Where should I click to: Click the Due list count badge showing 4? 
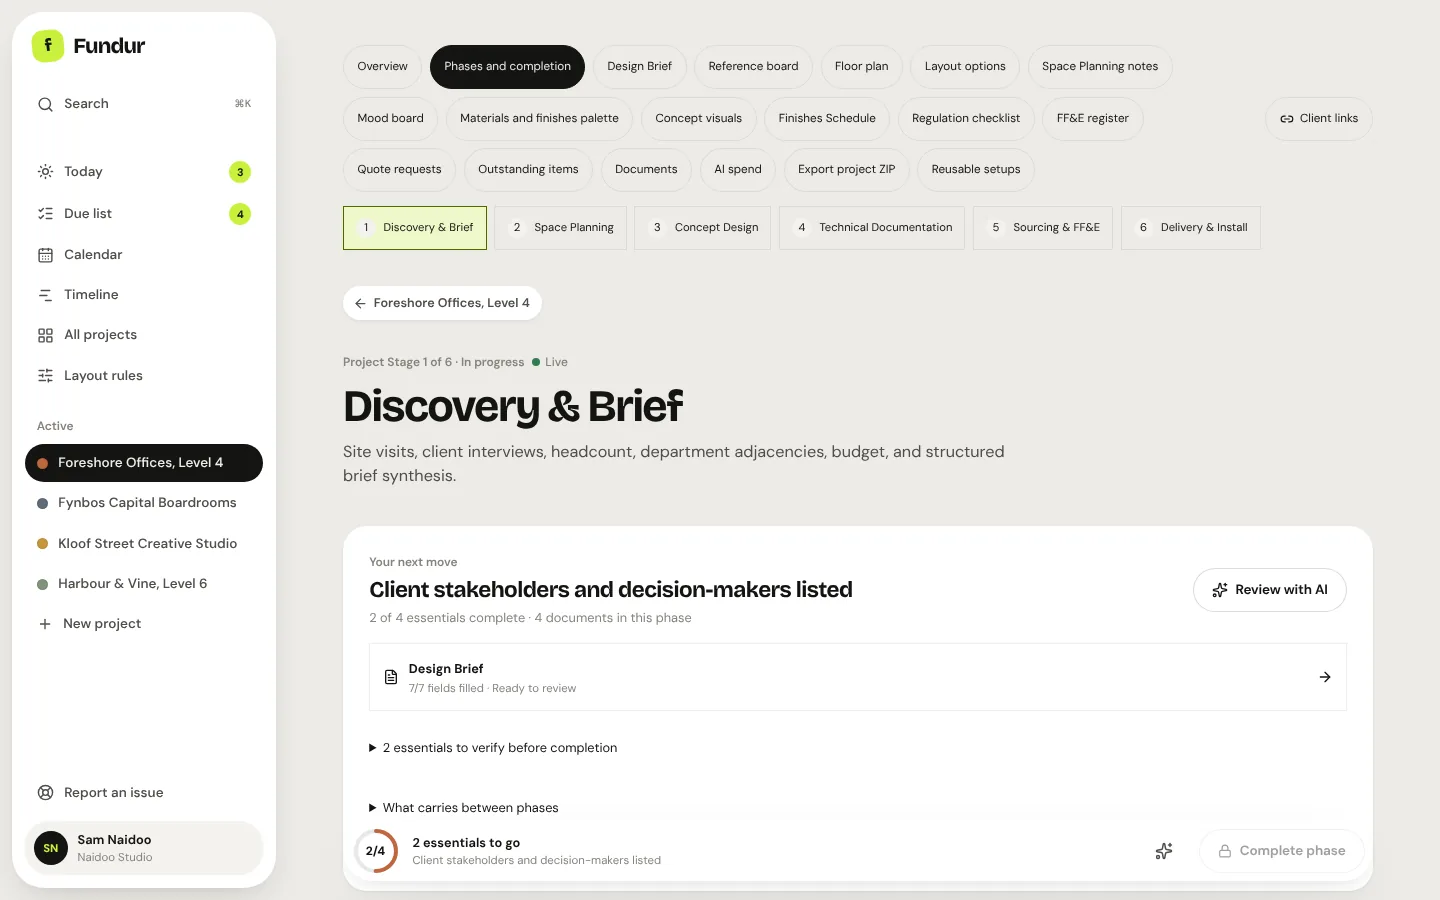click(240, 214)
